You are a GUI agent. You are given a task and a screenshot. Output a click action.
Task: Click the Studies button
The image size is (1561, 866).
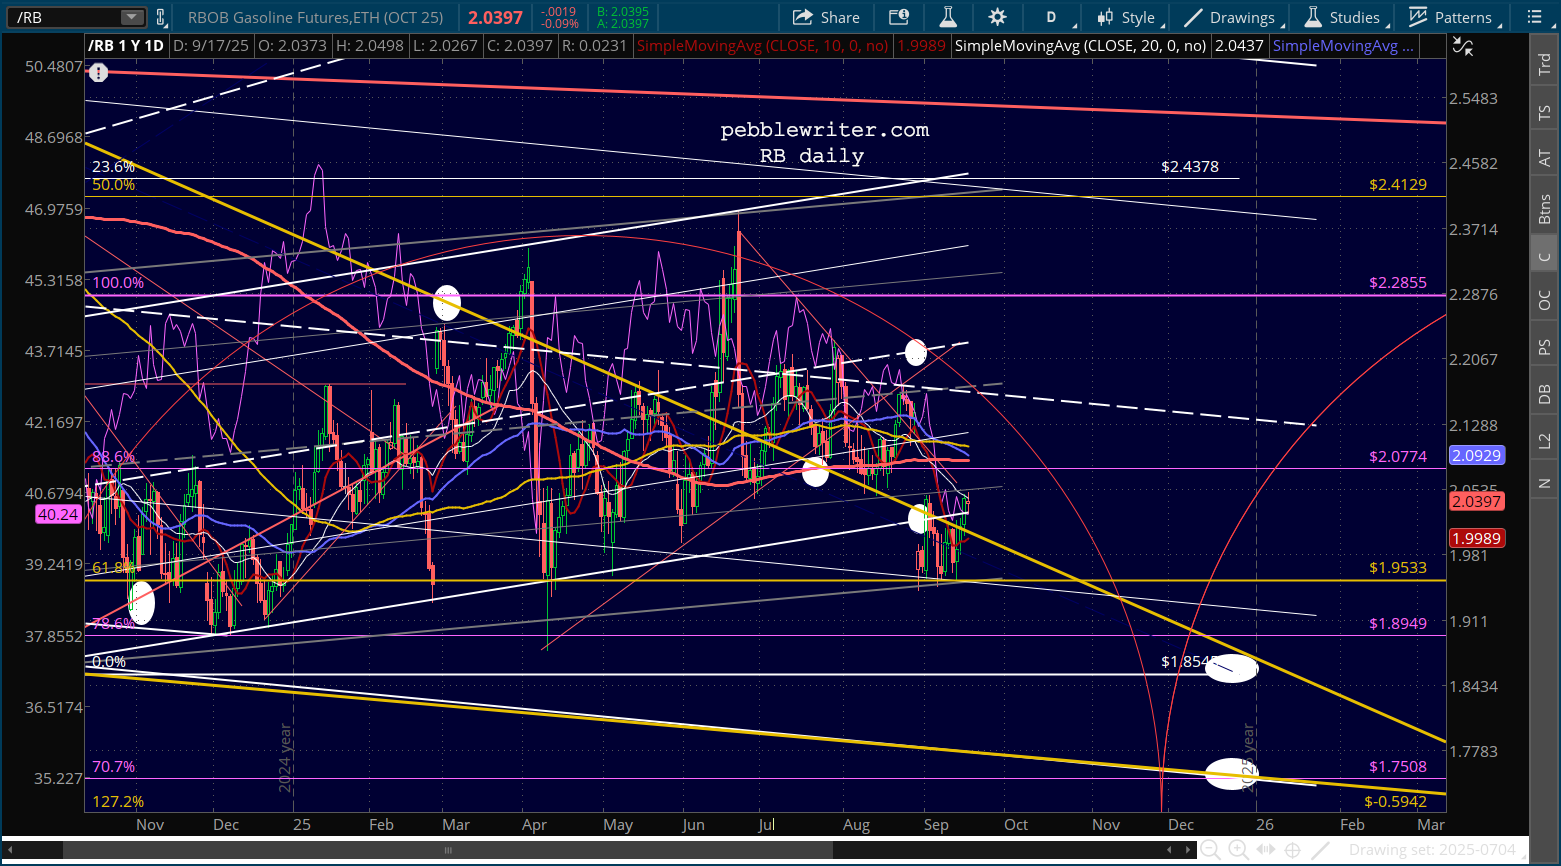1342,17
